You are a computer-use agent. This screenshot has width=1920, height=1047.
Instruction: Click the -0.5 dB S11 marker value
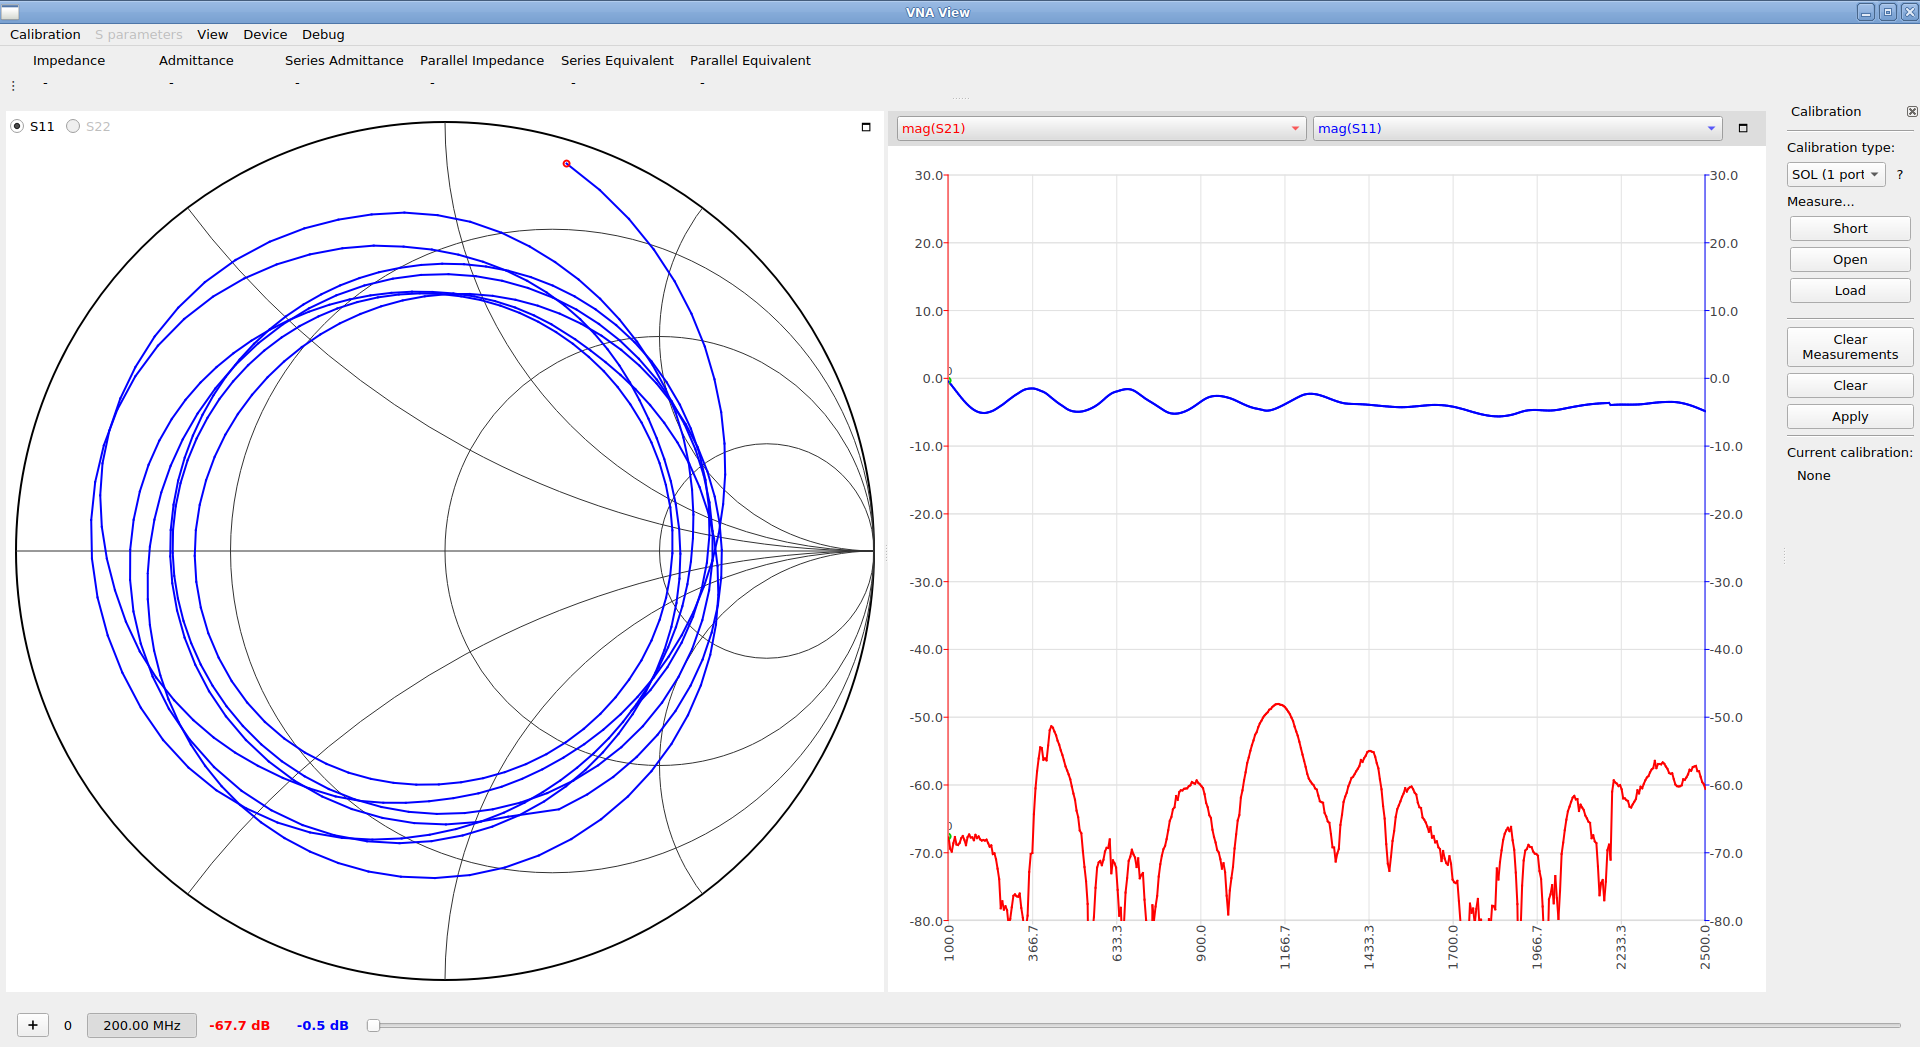[x=322, y=1025]
